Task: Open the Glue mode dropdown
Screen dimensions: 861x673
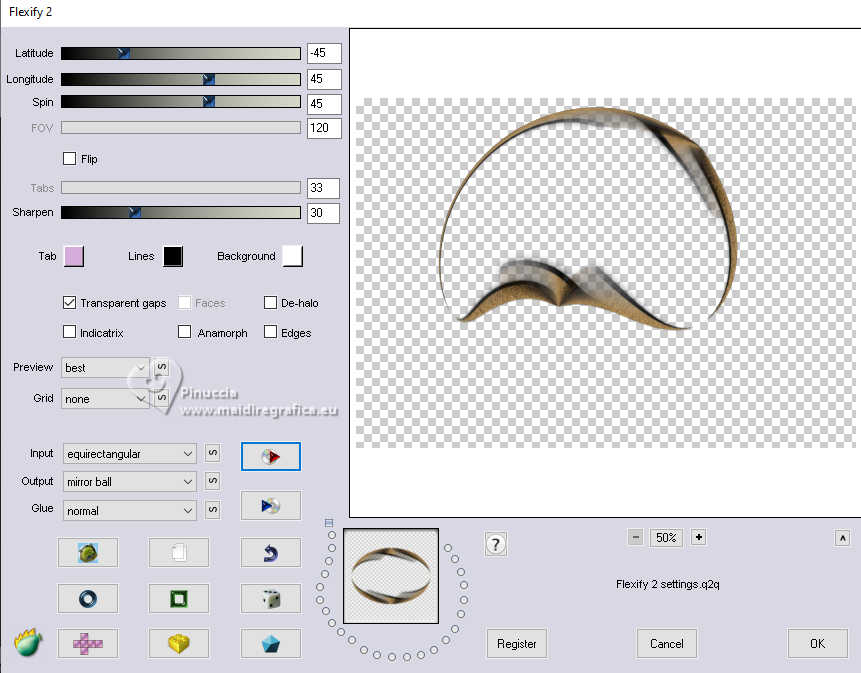Action: point(130,511)
